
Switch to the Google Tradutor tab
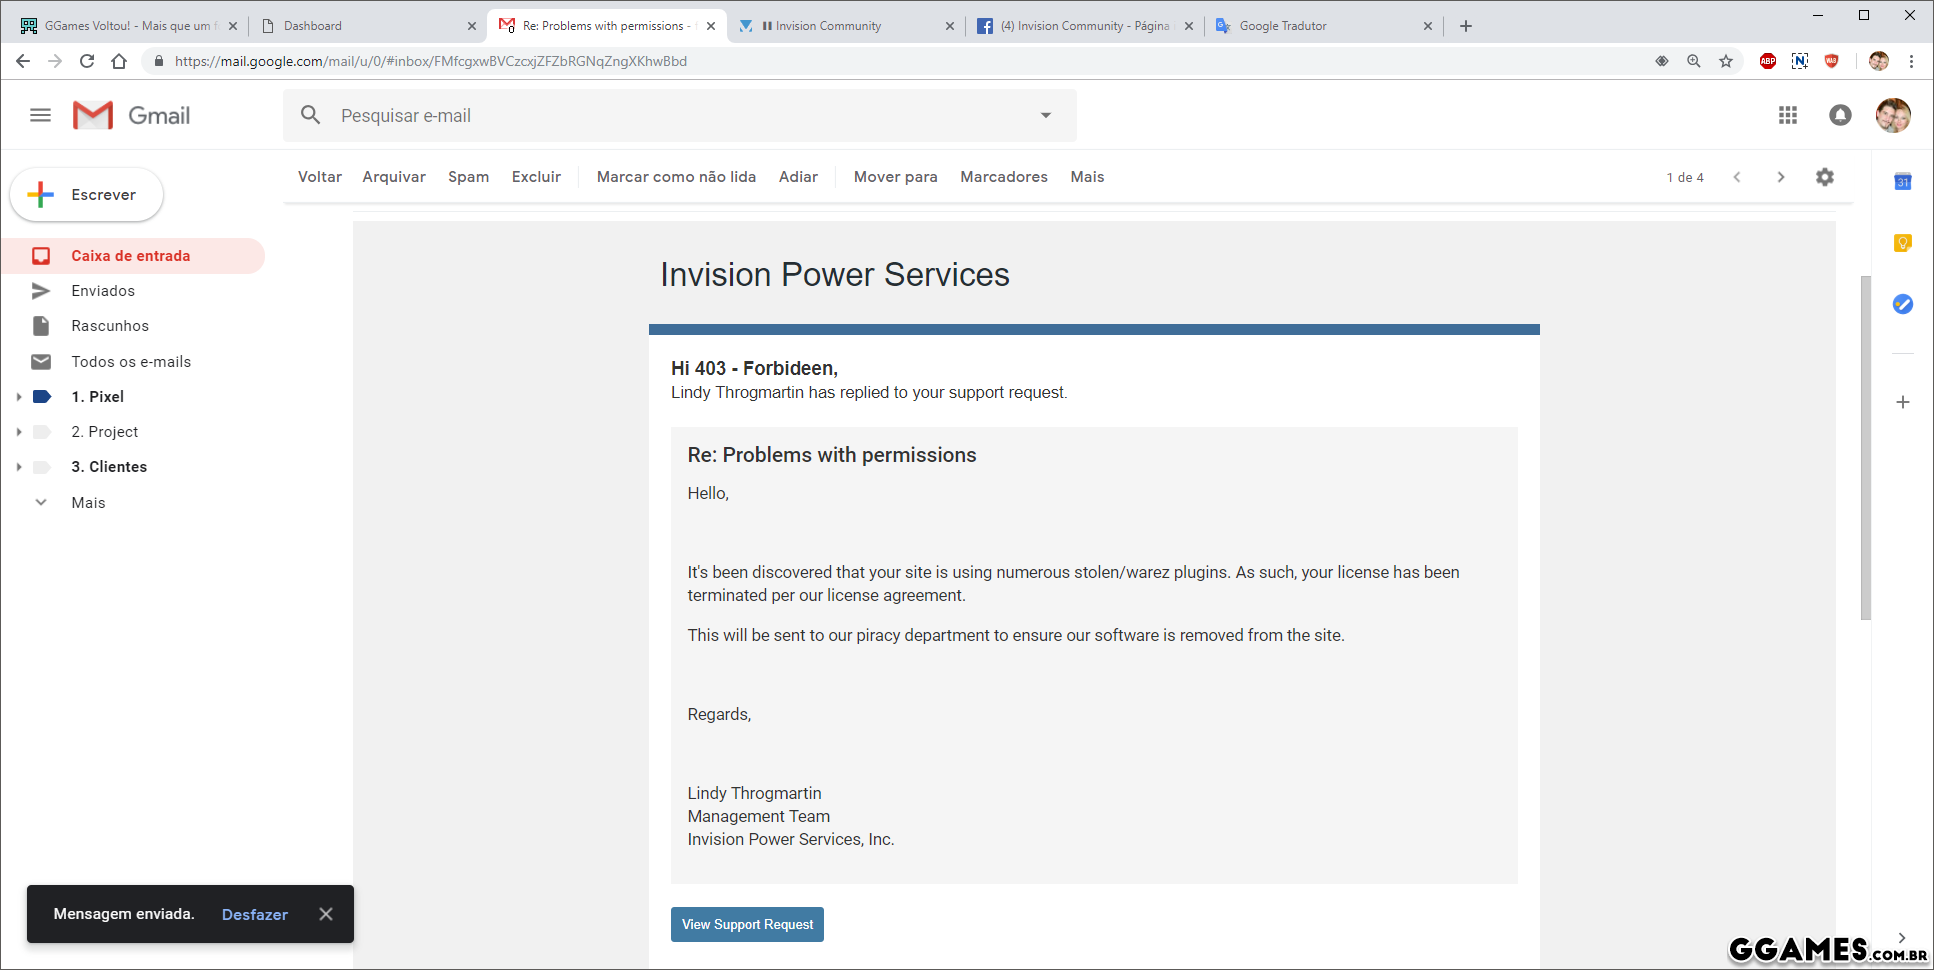click(x=1322, y=26)
